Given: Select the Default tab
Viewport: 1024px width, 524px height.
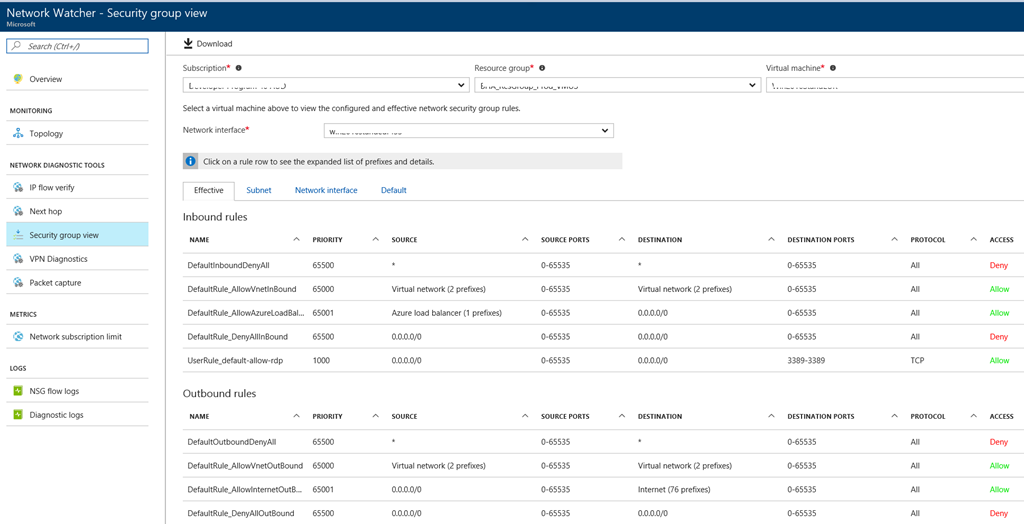Looking at the screenshot, I should pyautogui.click(x=393, y=190).
